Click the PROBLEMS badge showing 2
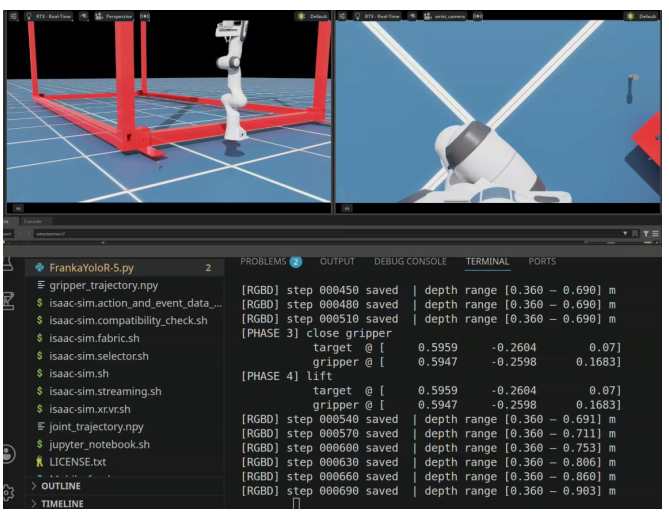Image resolution: width=669 pixels, height=515 pixels. tap(296, 262)
